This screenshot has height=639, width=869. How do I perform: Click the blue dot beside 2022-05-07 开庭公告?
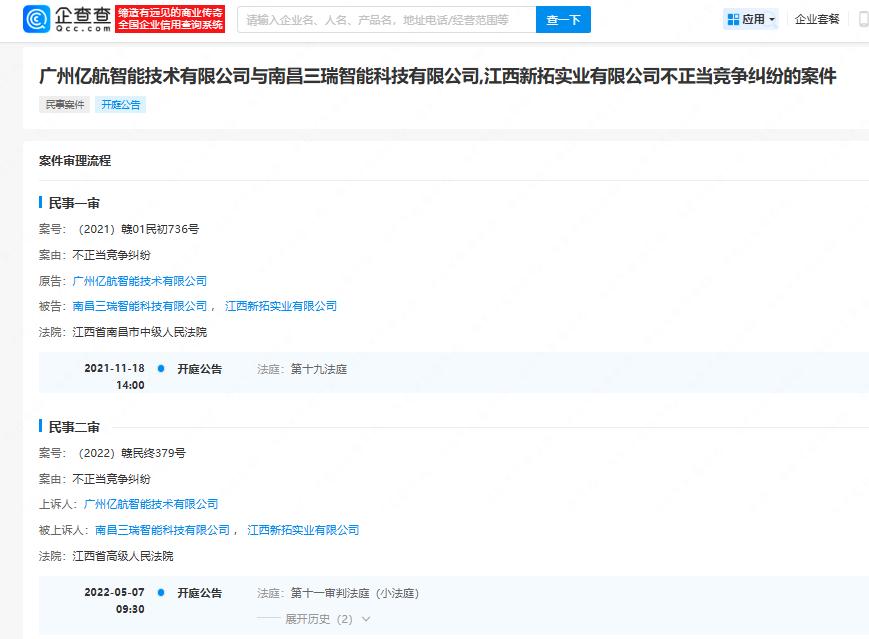point(161,593)
